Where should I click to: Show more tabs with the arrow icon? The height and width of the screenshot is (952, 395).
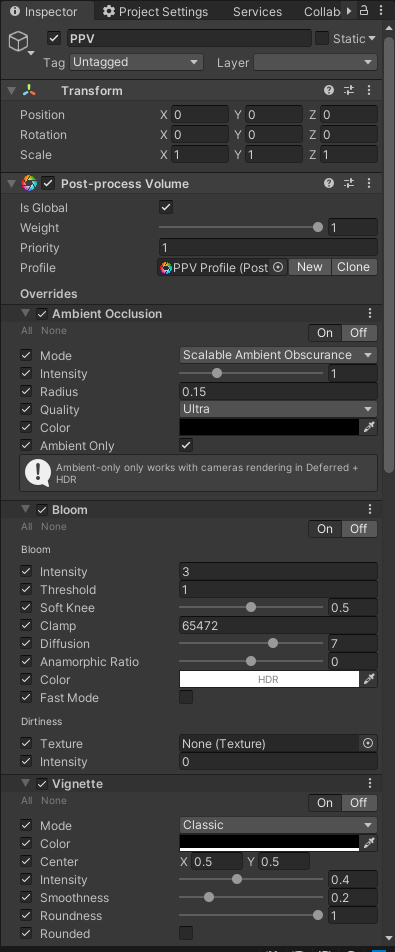(349, 11)
